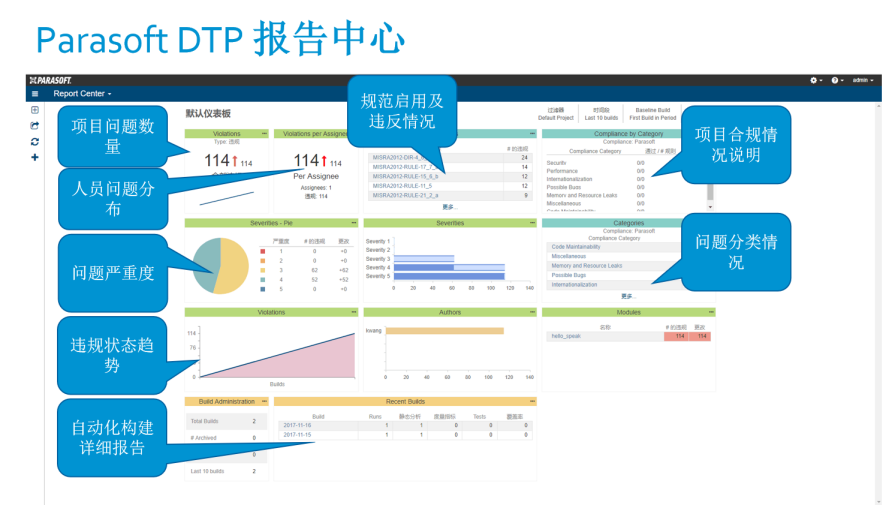The image size is (895, 505).
Task: Open menu icon of Severities bar widget
Action: coord(532,223)
